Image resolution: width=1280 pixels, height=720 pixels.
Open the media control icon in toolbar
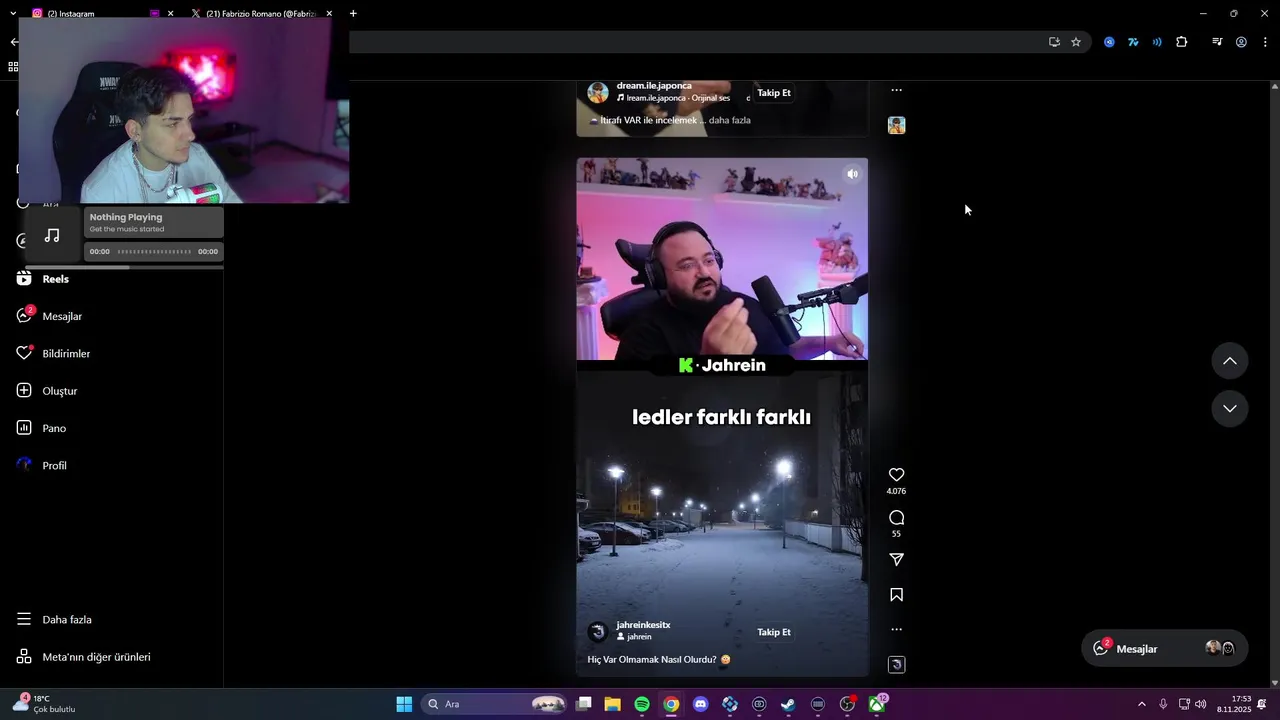point(1217,42)
